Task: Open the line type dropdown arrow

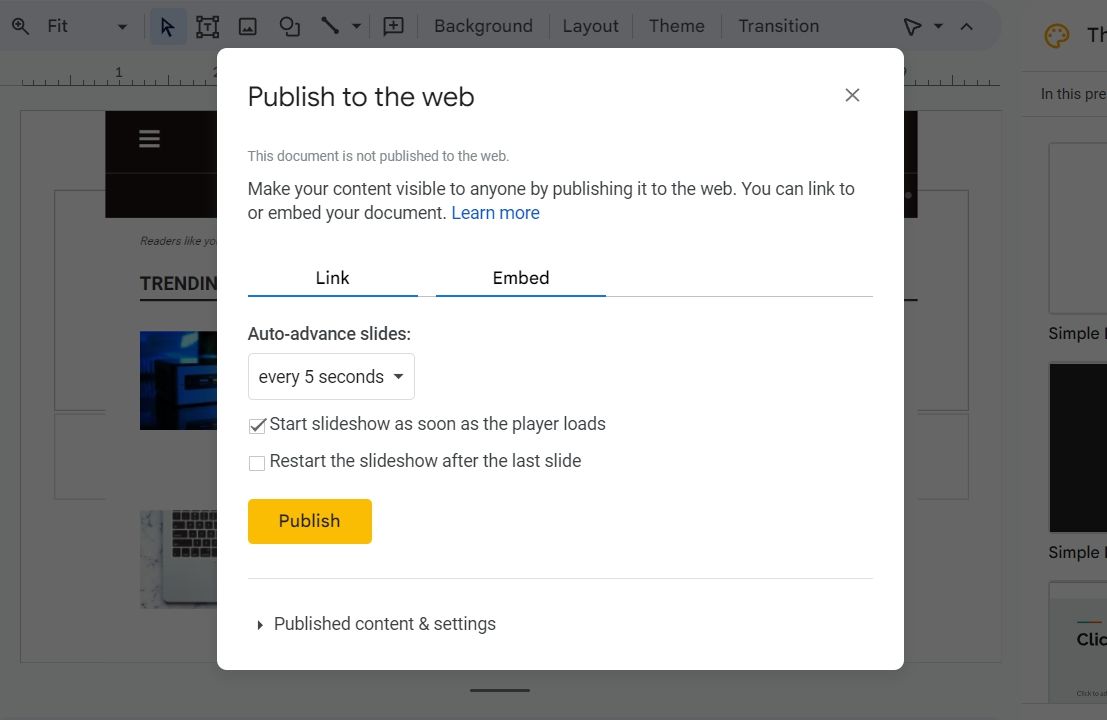Action: (x=356, y=26)
